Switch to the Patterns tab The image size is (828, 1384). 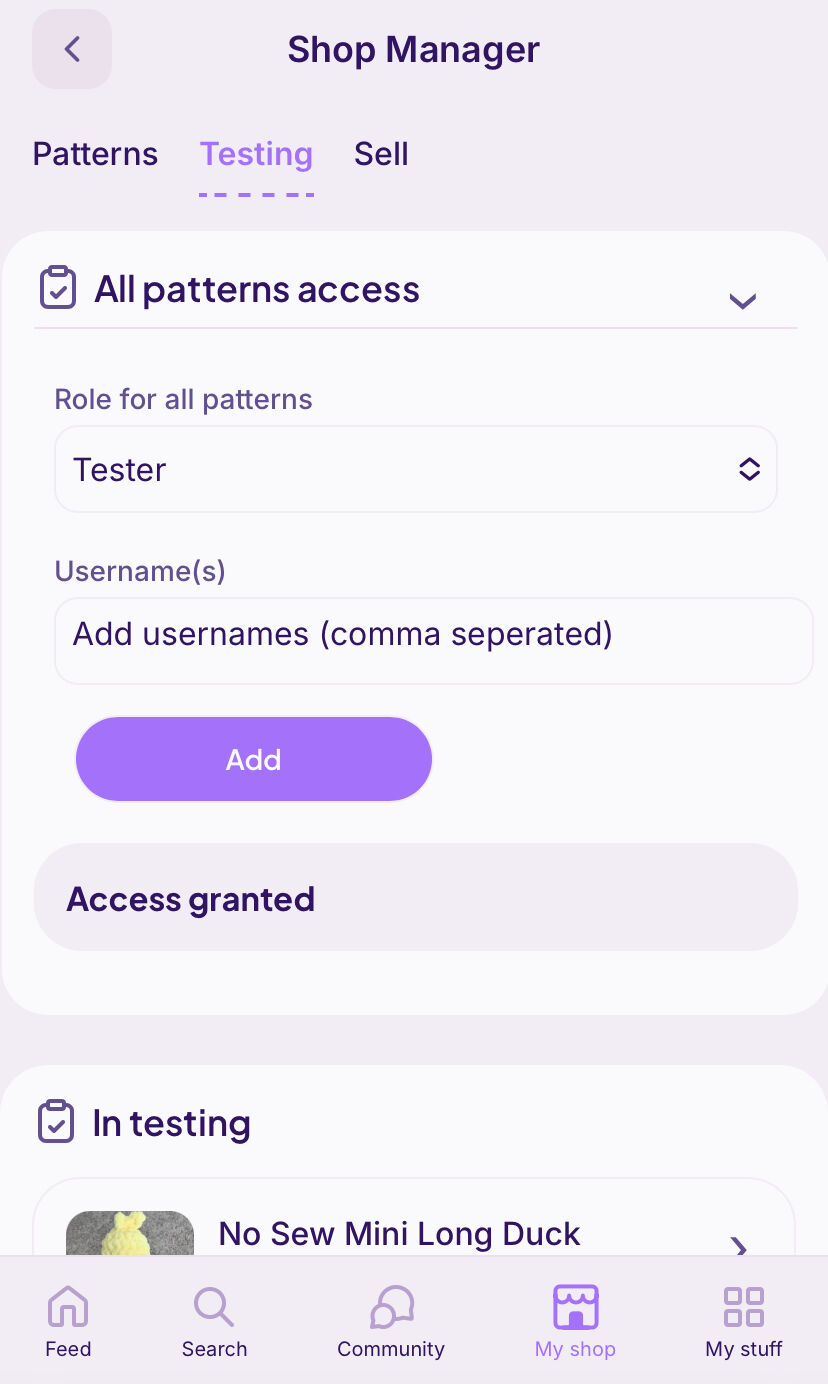click(95, 154)
